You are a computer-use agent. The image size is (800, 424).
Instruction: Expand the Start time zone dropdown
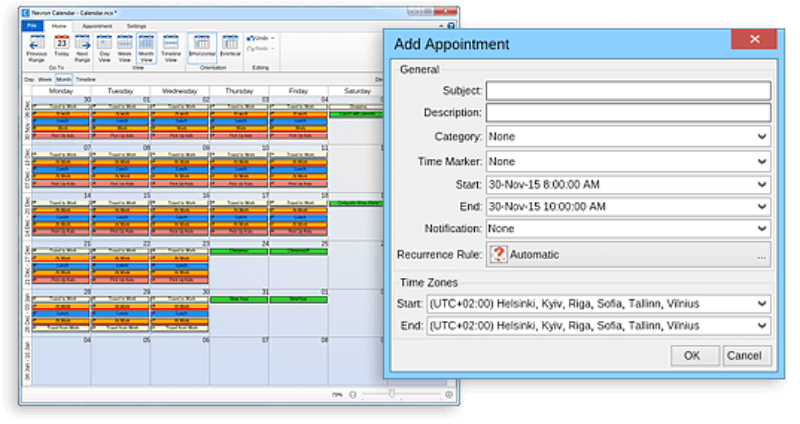pyautogui.click(x=598, y=303)
